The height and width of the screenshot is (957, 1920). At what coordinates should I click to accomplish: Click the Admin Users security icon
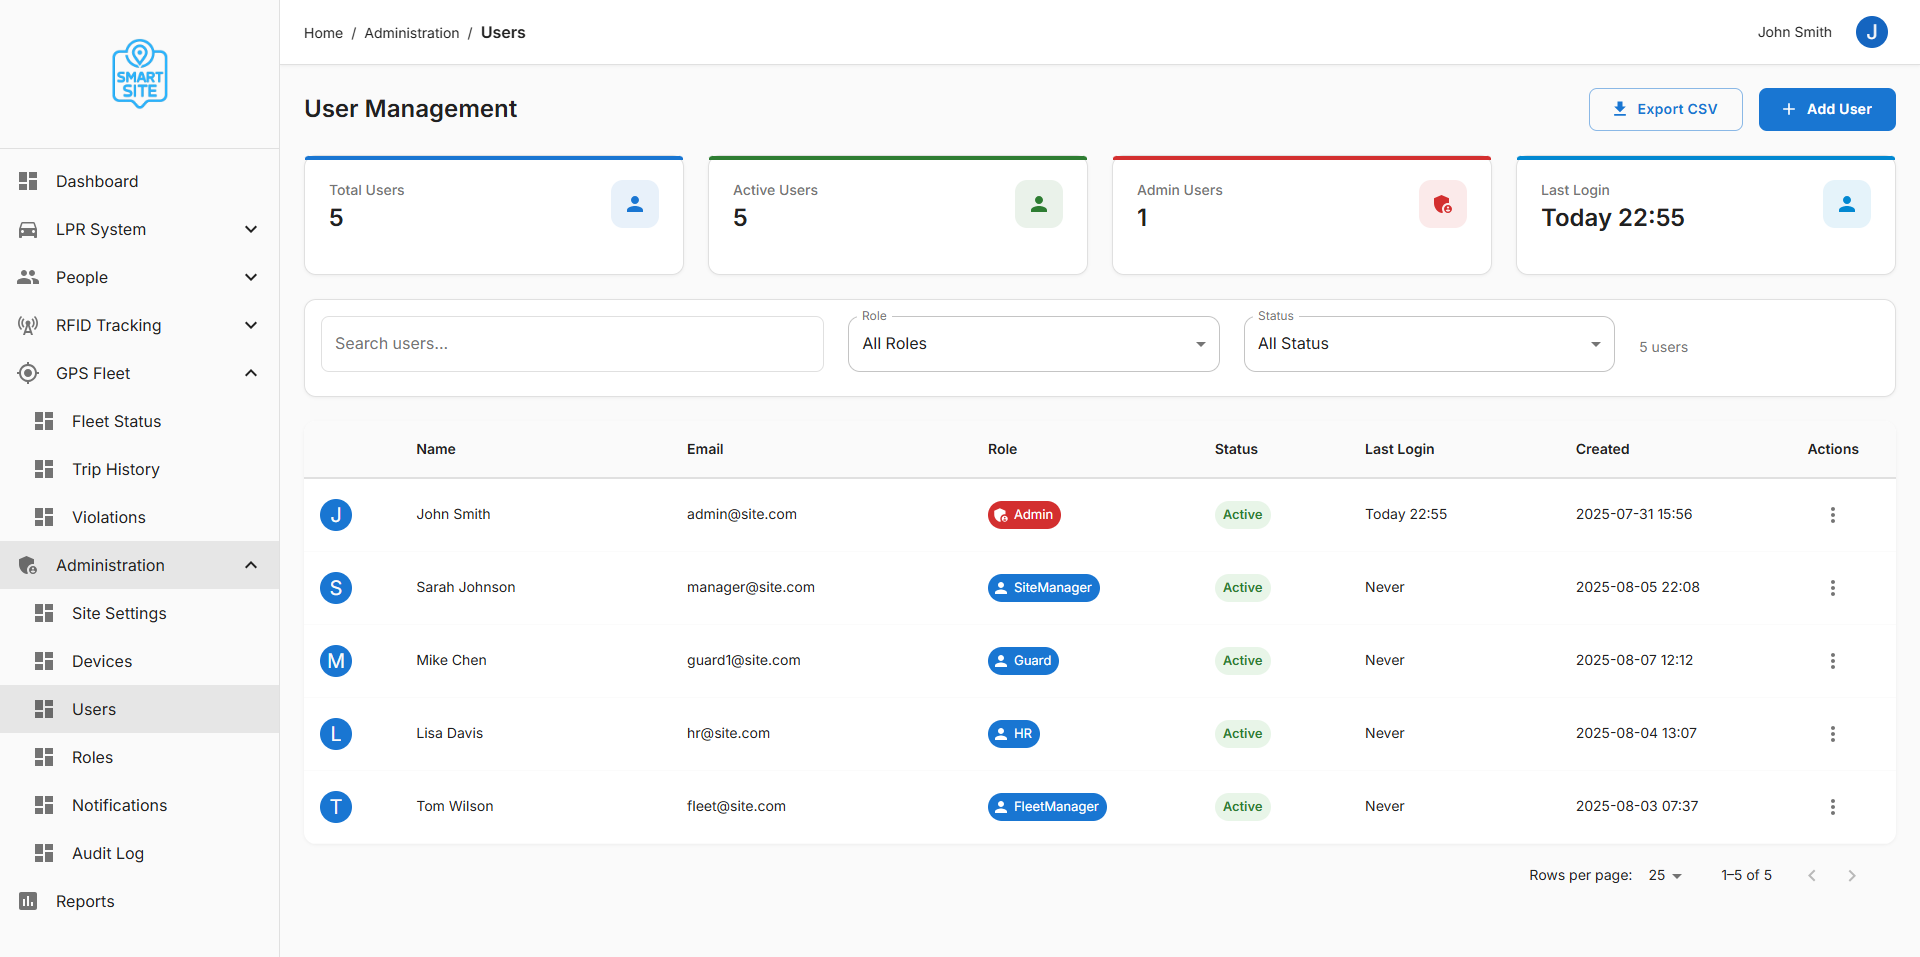(x=1443, y=204)
